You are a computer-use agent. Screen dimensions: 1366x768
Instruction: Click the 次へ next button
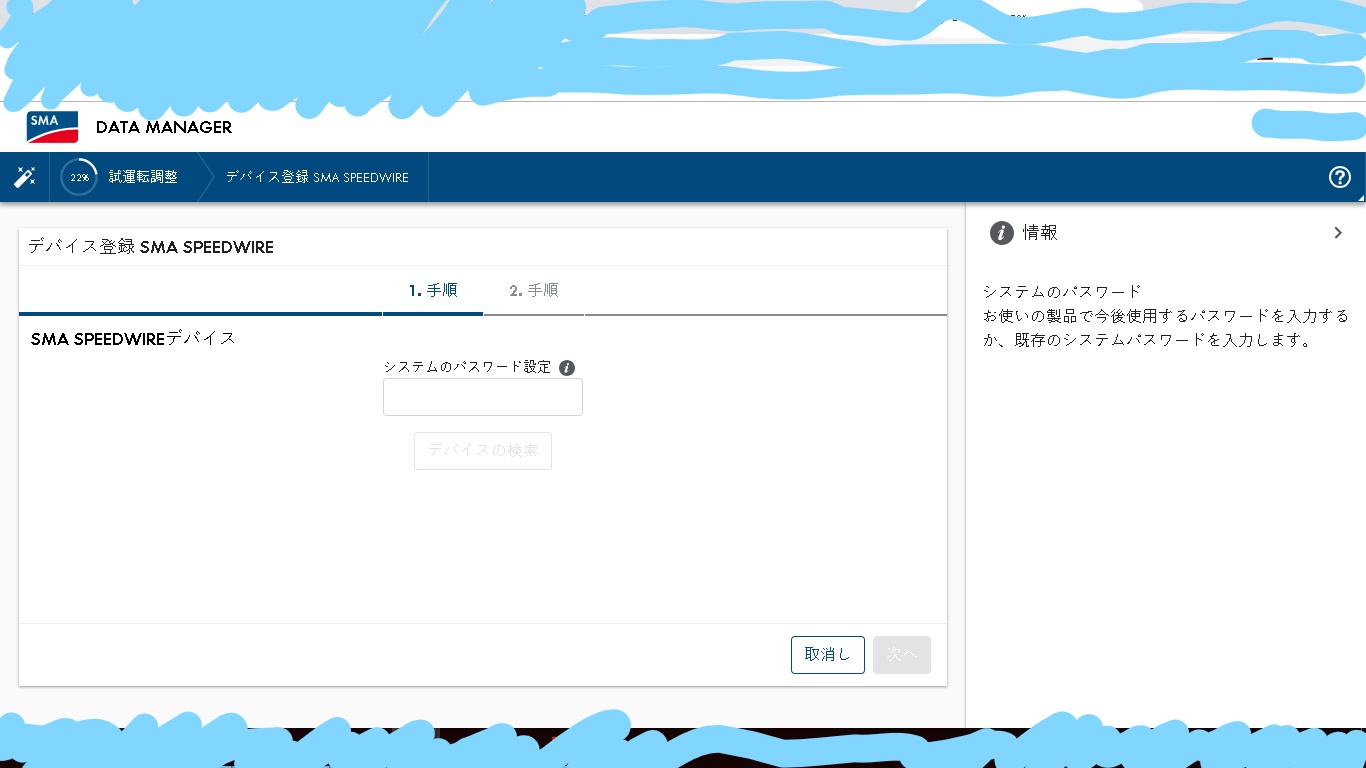pyautogui.click(x=902, y=655)
